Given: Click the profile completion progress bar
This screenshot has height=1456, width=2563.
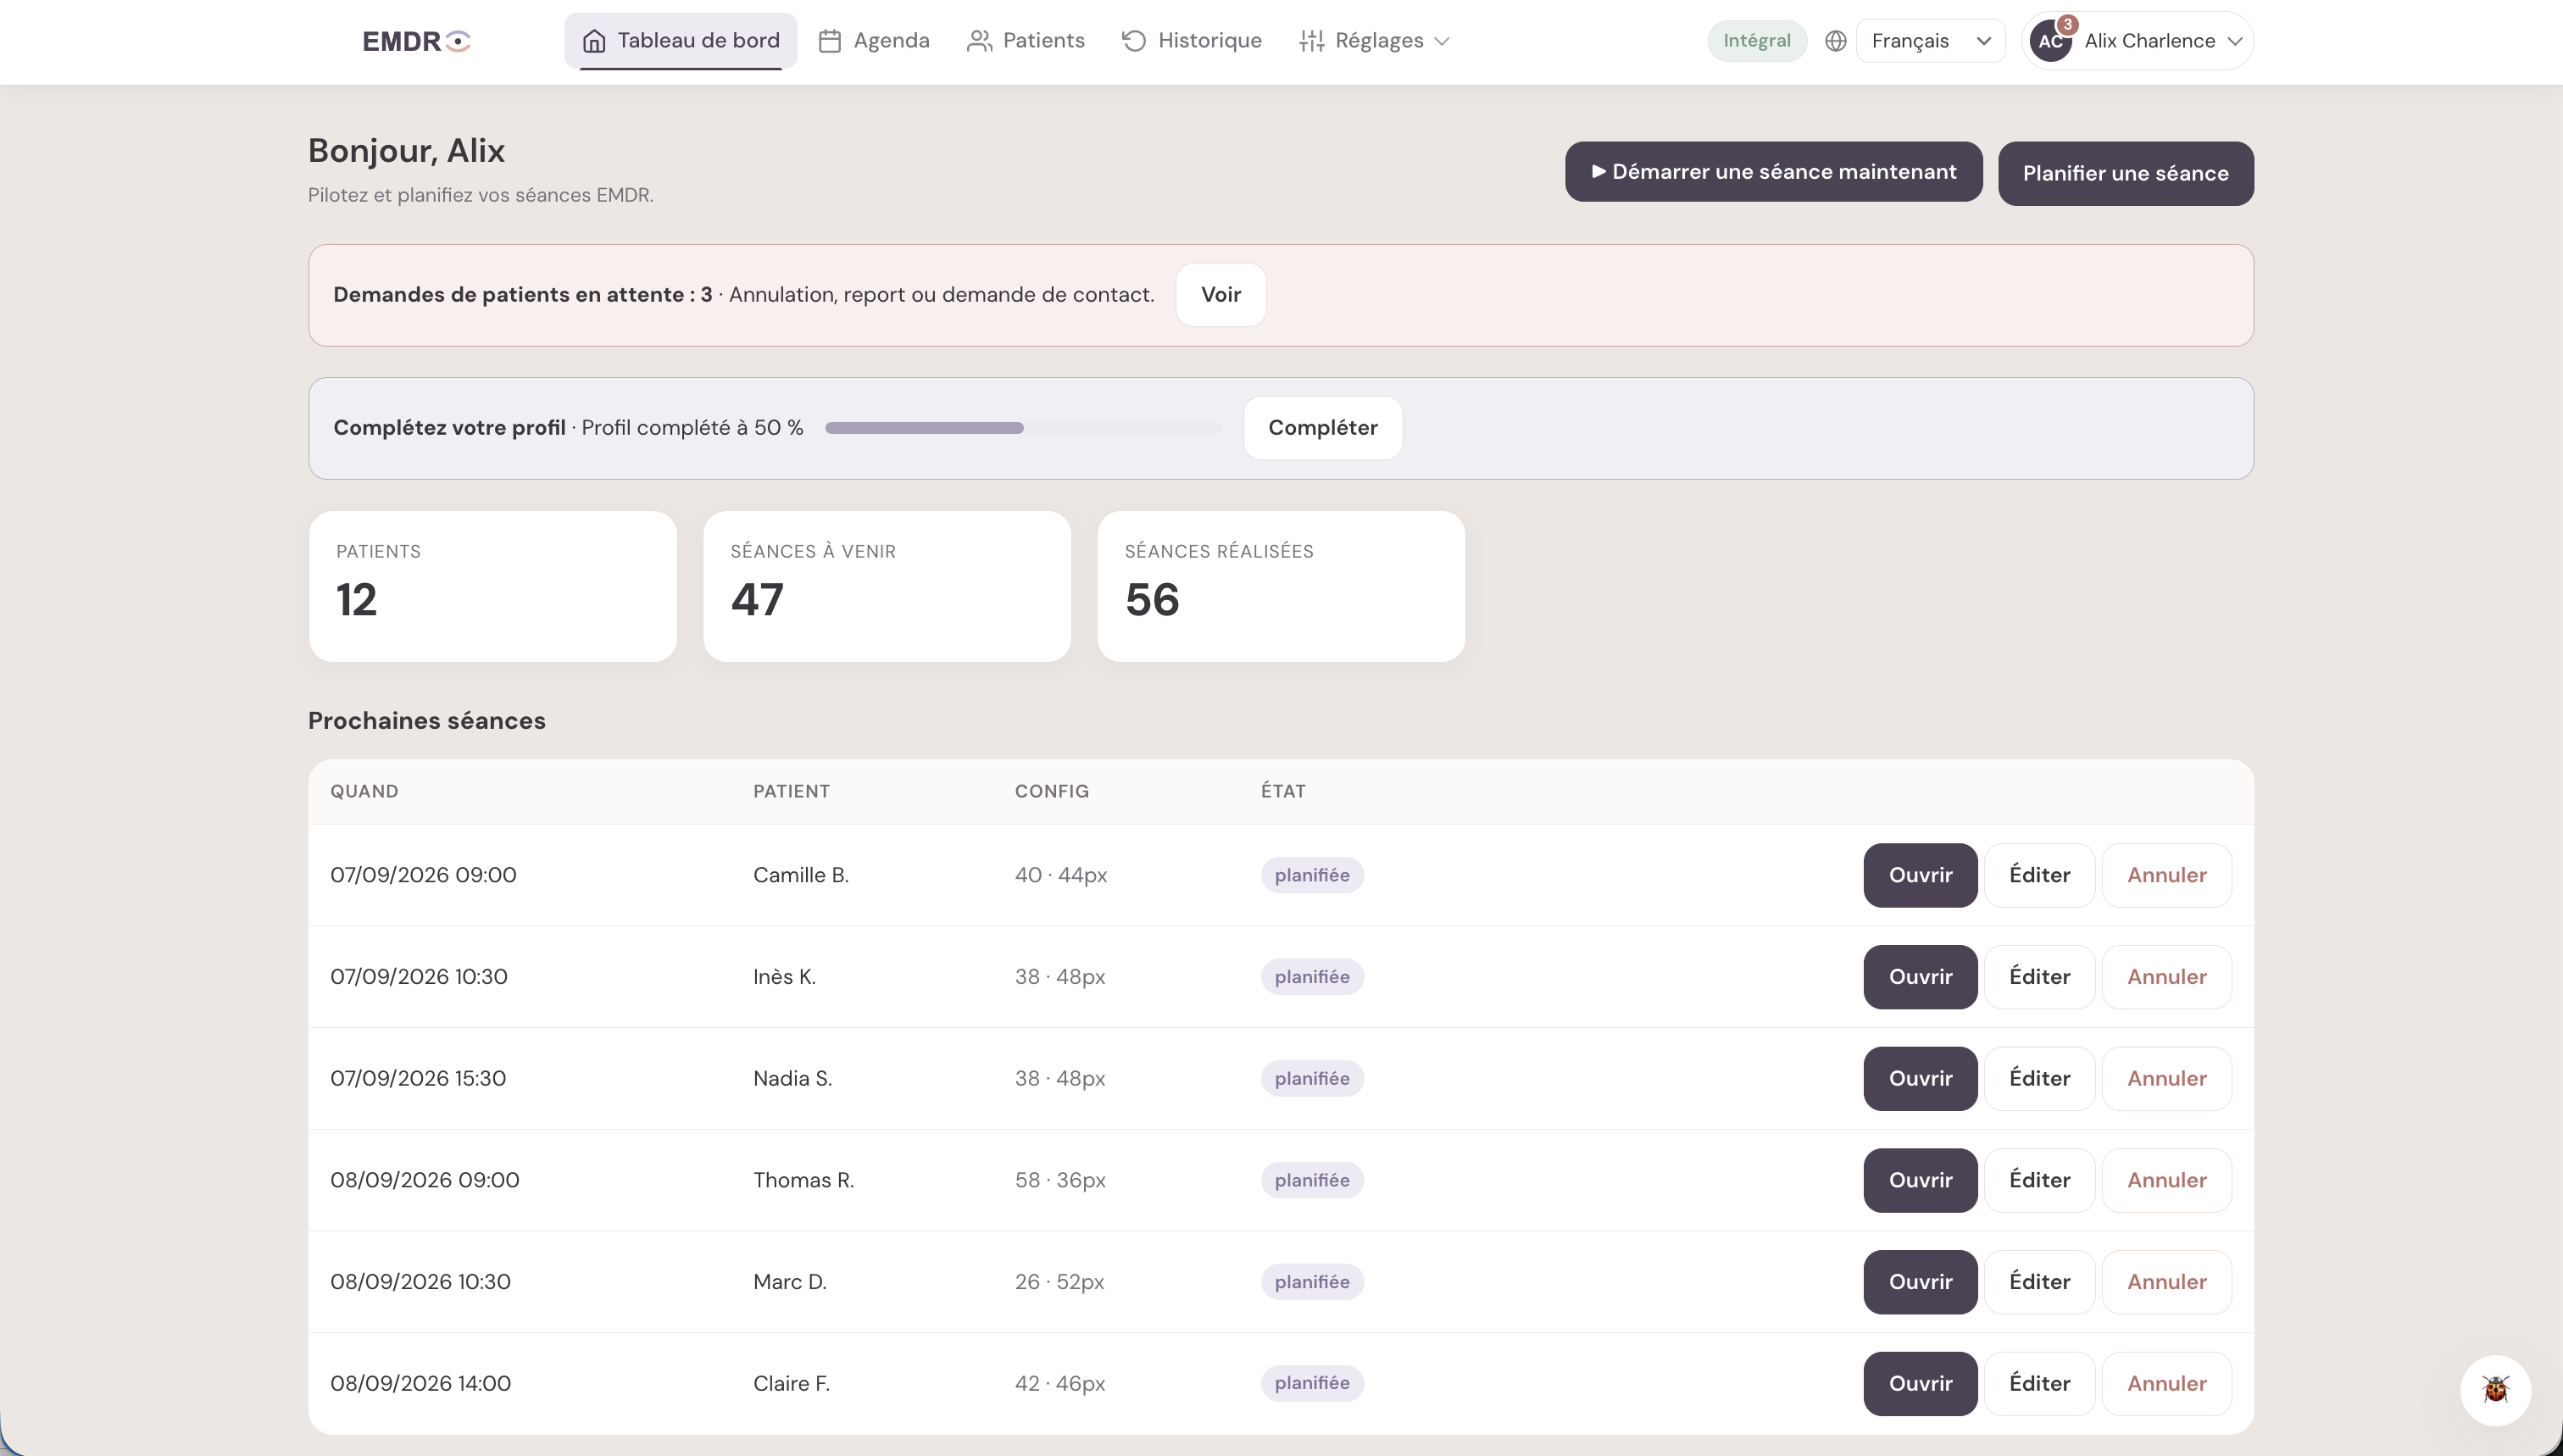Looking at the screenshot, I should tap(1022, 428).
